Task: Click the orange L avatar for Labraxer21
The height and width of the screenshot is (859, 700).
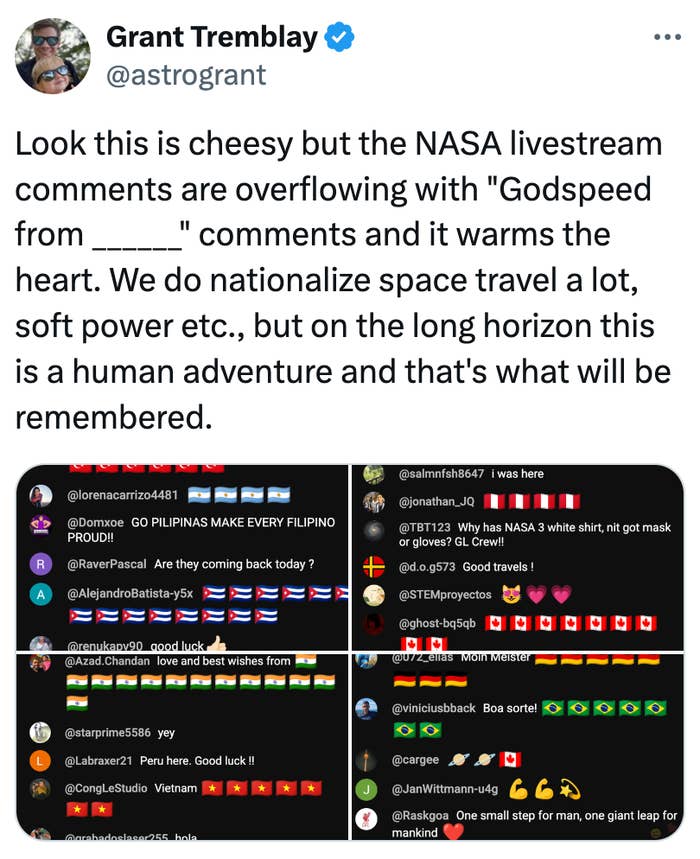Action: coord(41,761)
